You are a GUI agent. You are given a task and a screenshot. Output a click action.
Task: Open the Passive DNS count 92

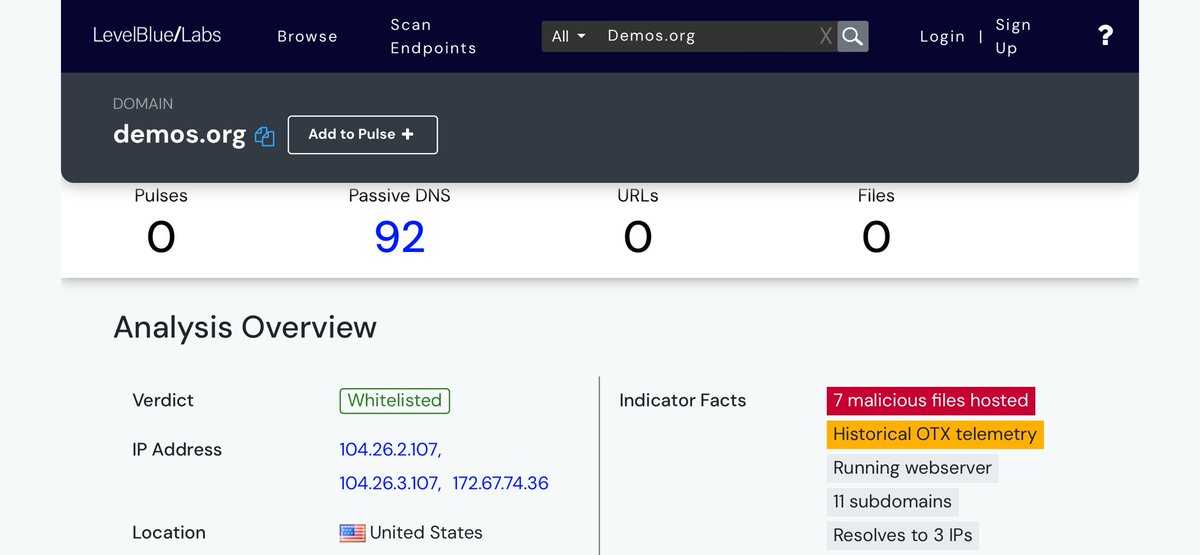click(399, 237)
